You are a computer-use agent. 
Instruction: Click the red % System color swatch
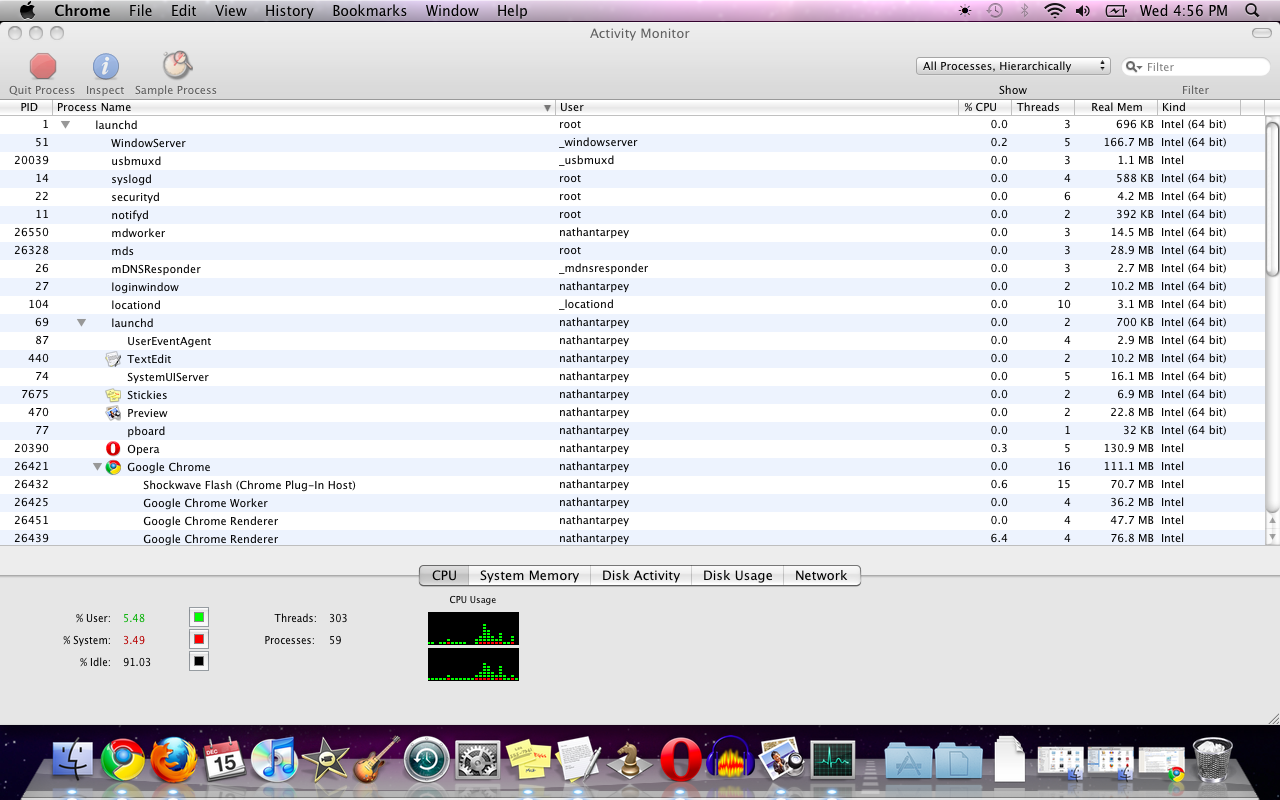tap(199, 639)
